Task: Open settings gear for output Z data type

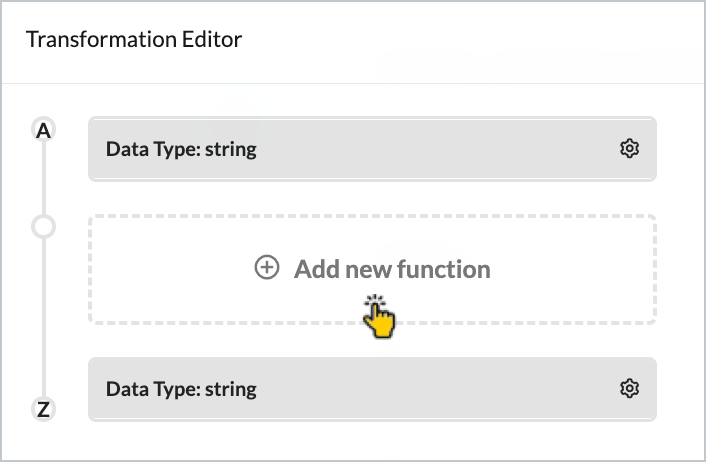Action: [x=629, y=388]
